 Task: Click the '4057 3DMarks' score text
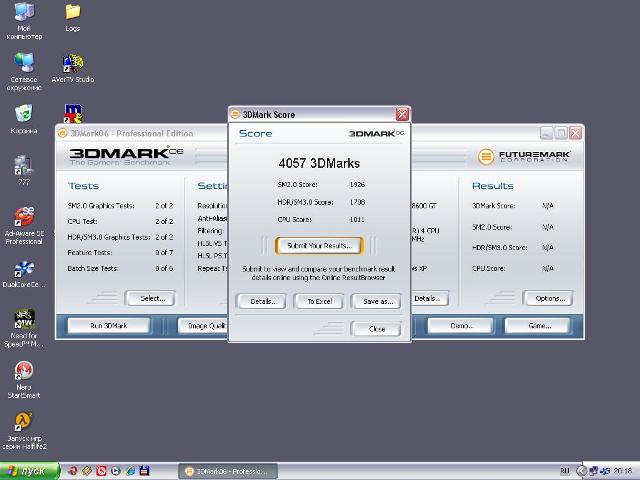(x=319, y=163)
